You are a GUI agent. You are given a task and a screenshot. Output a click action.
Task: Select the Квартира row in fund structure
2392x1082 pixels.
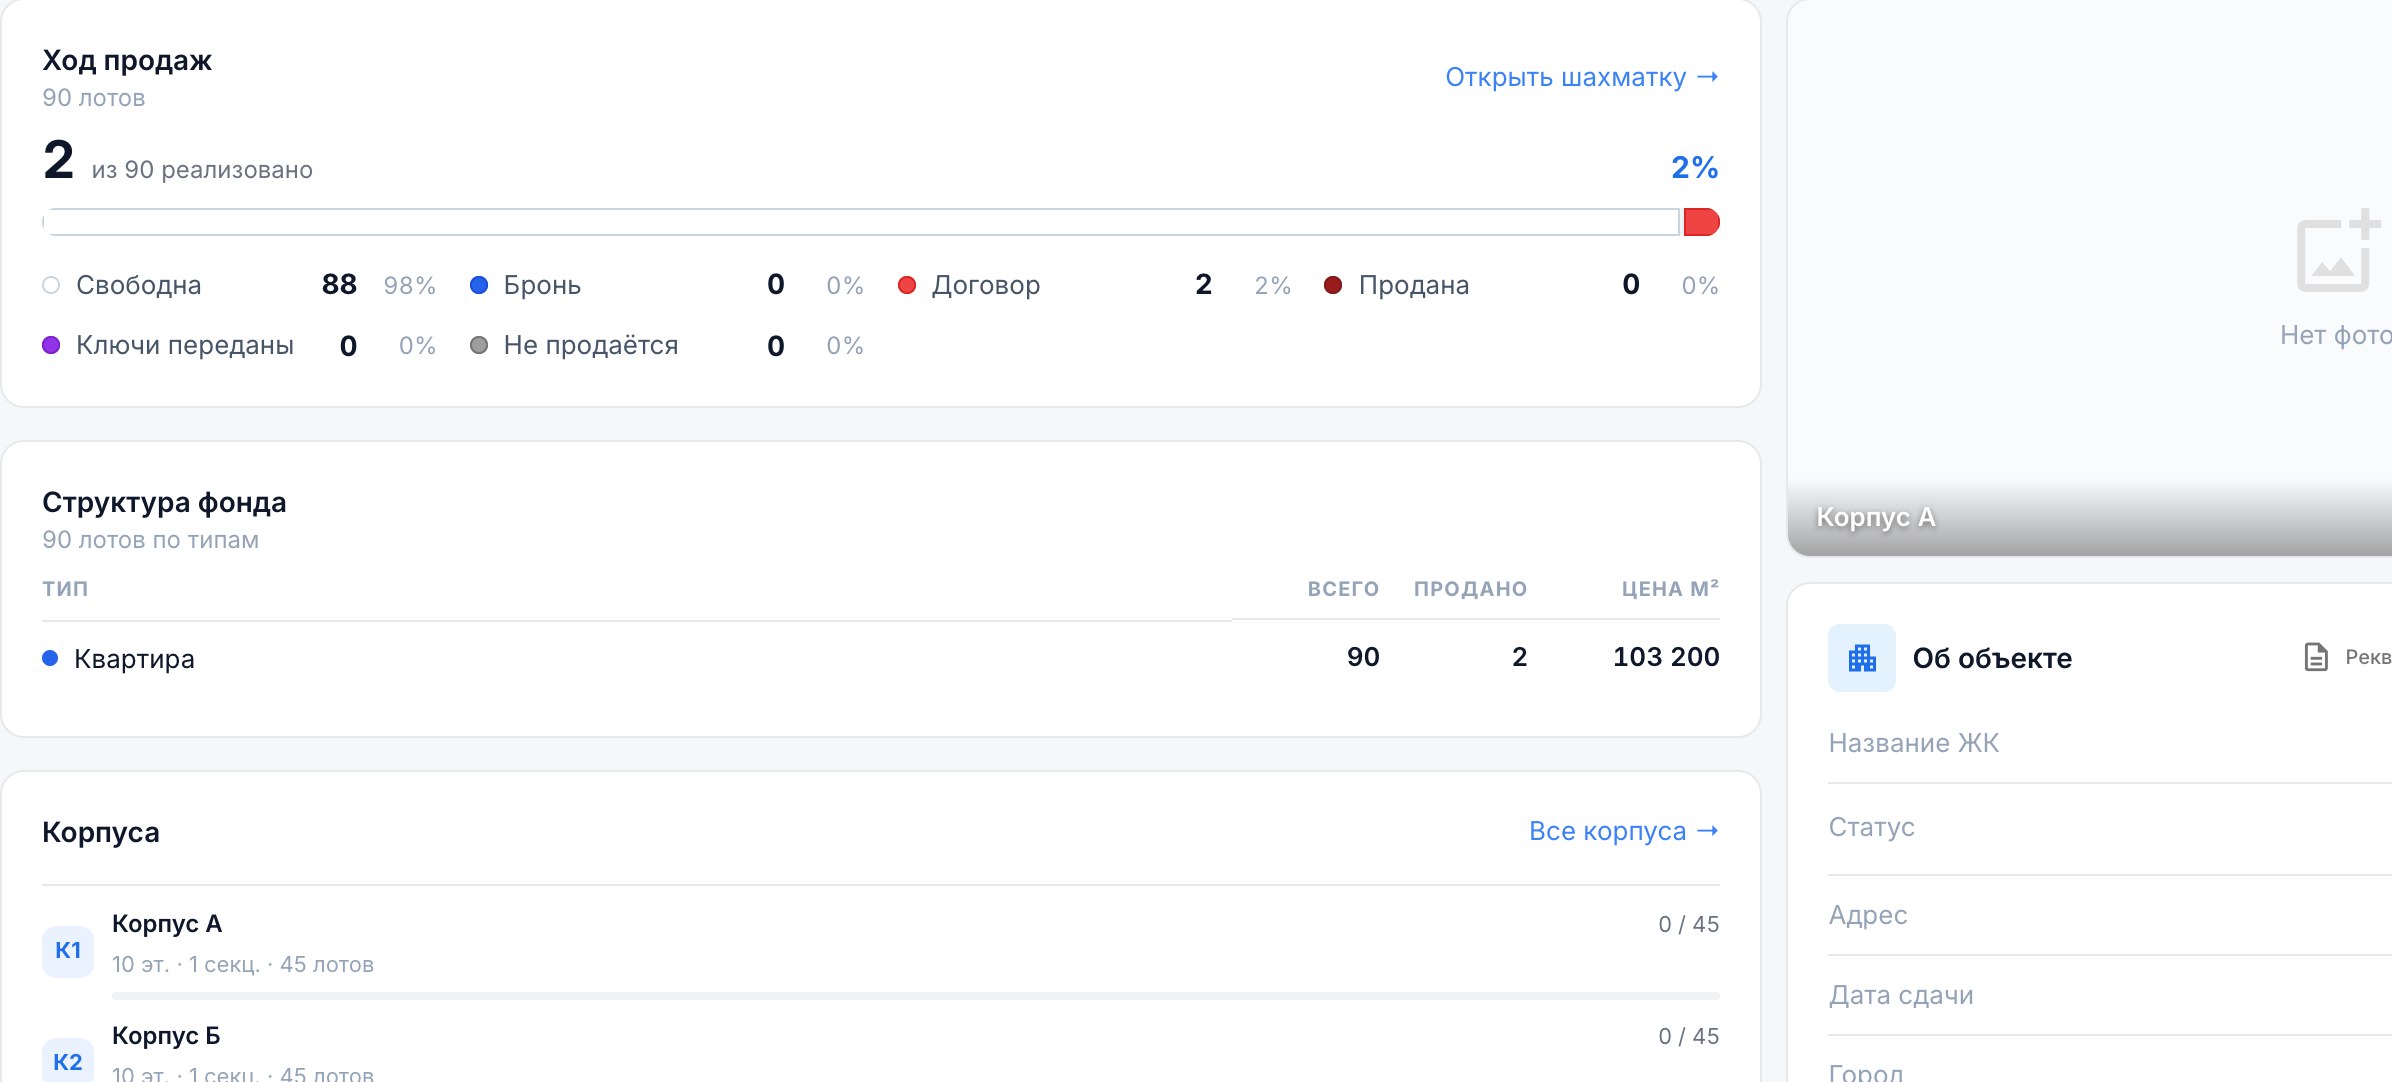click(881, 658)
